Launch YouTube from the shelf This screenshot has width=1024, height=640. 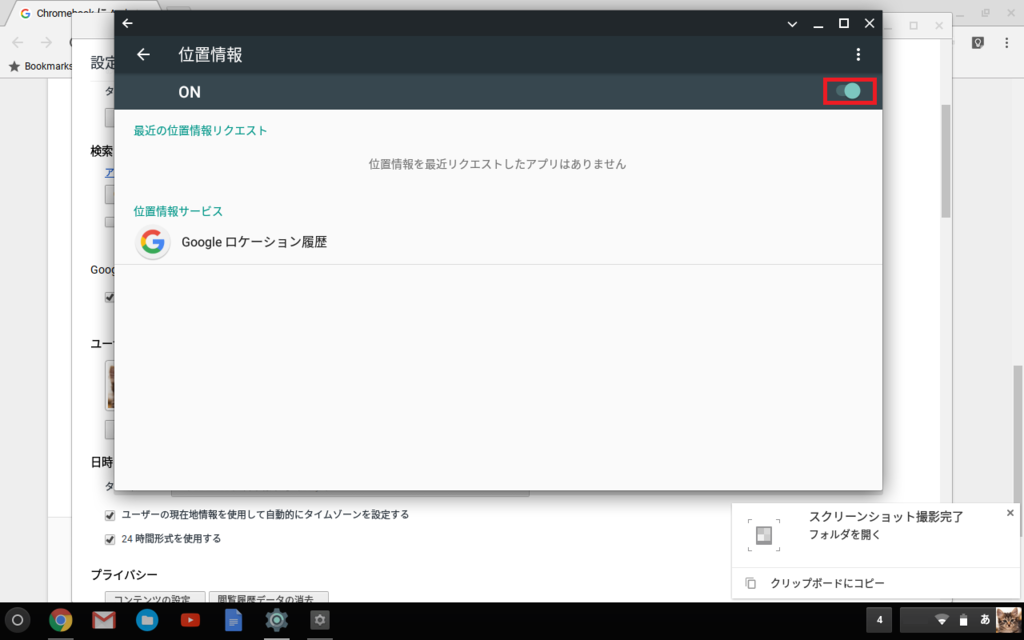190,620
